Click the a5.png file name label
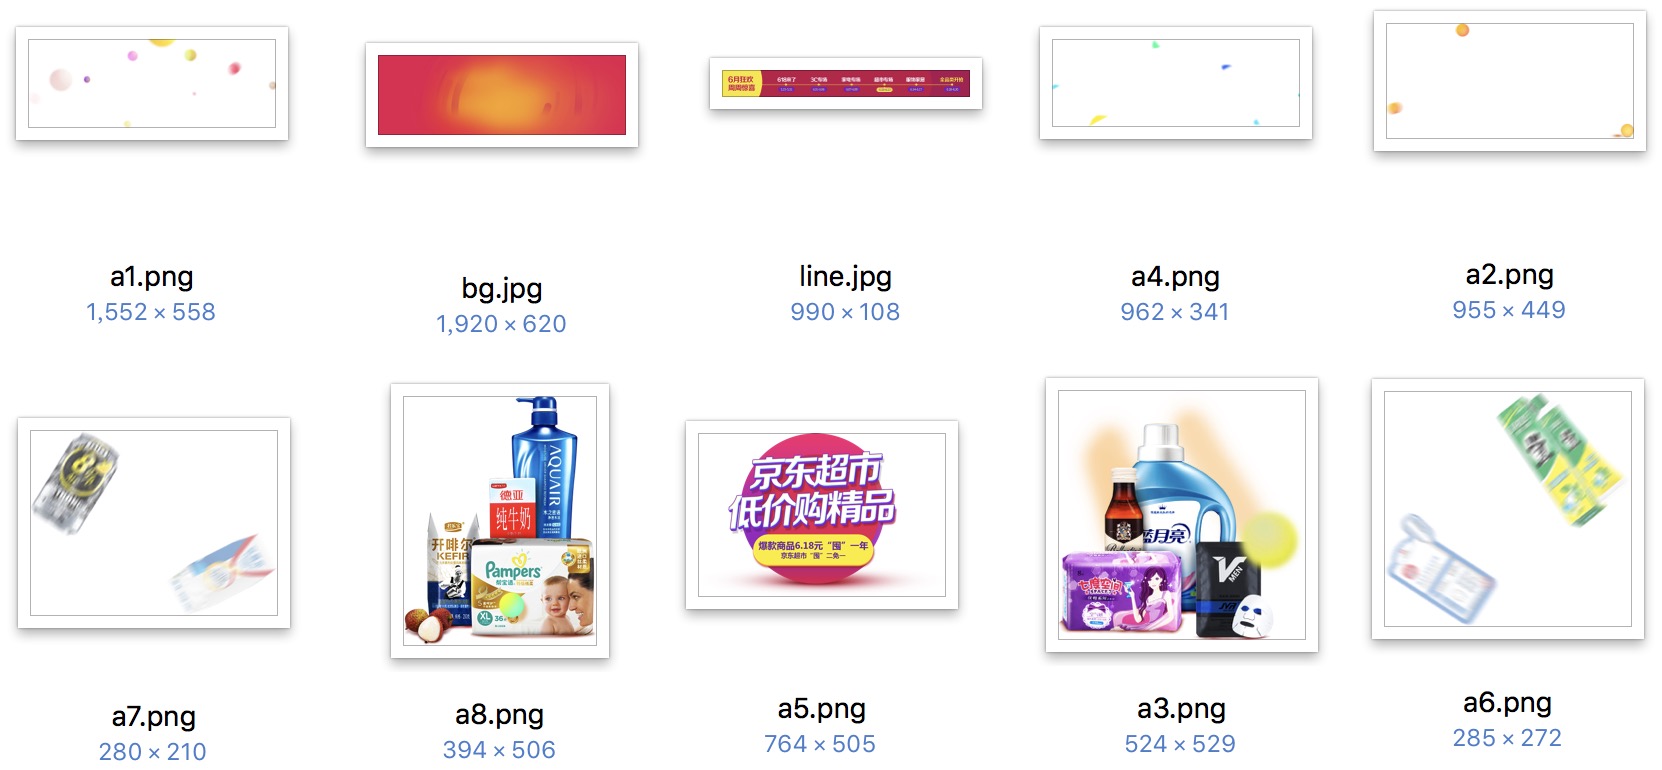The width and height of the screenshot is (1662, 770). (x=822, y=708)
